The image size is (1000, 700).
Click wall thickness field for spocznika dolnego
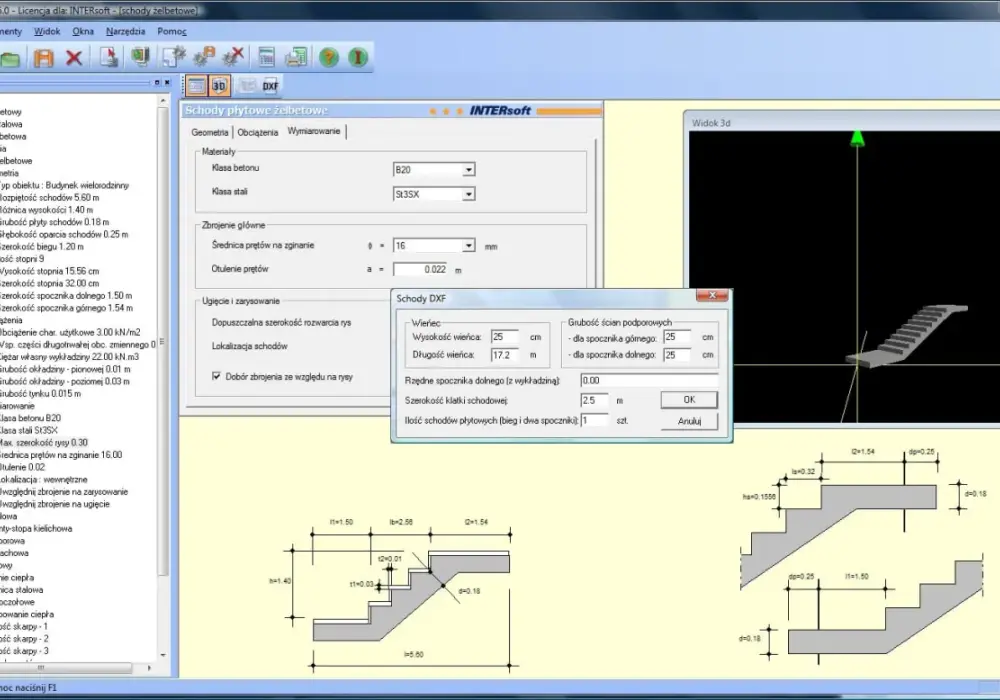click(677, 354)
